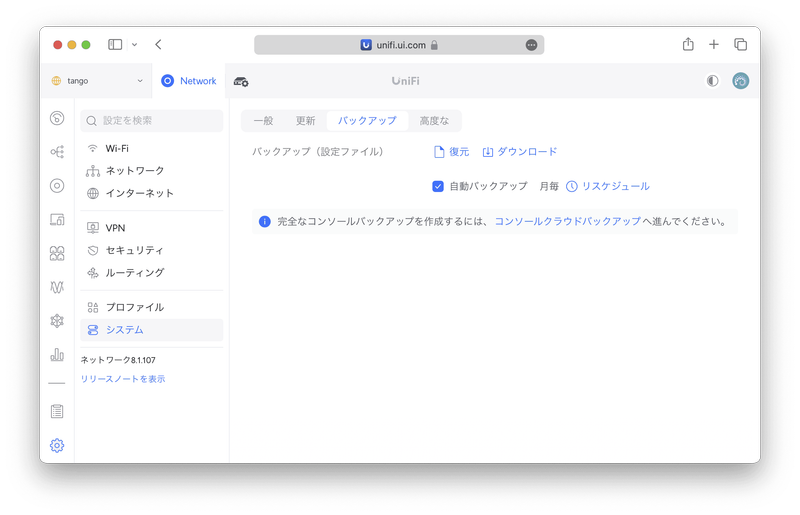The height and width of the screenshot is (515, 800).
Task: Click the 復元 restore link
Action: click(x=451, y=152)
